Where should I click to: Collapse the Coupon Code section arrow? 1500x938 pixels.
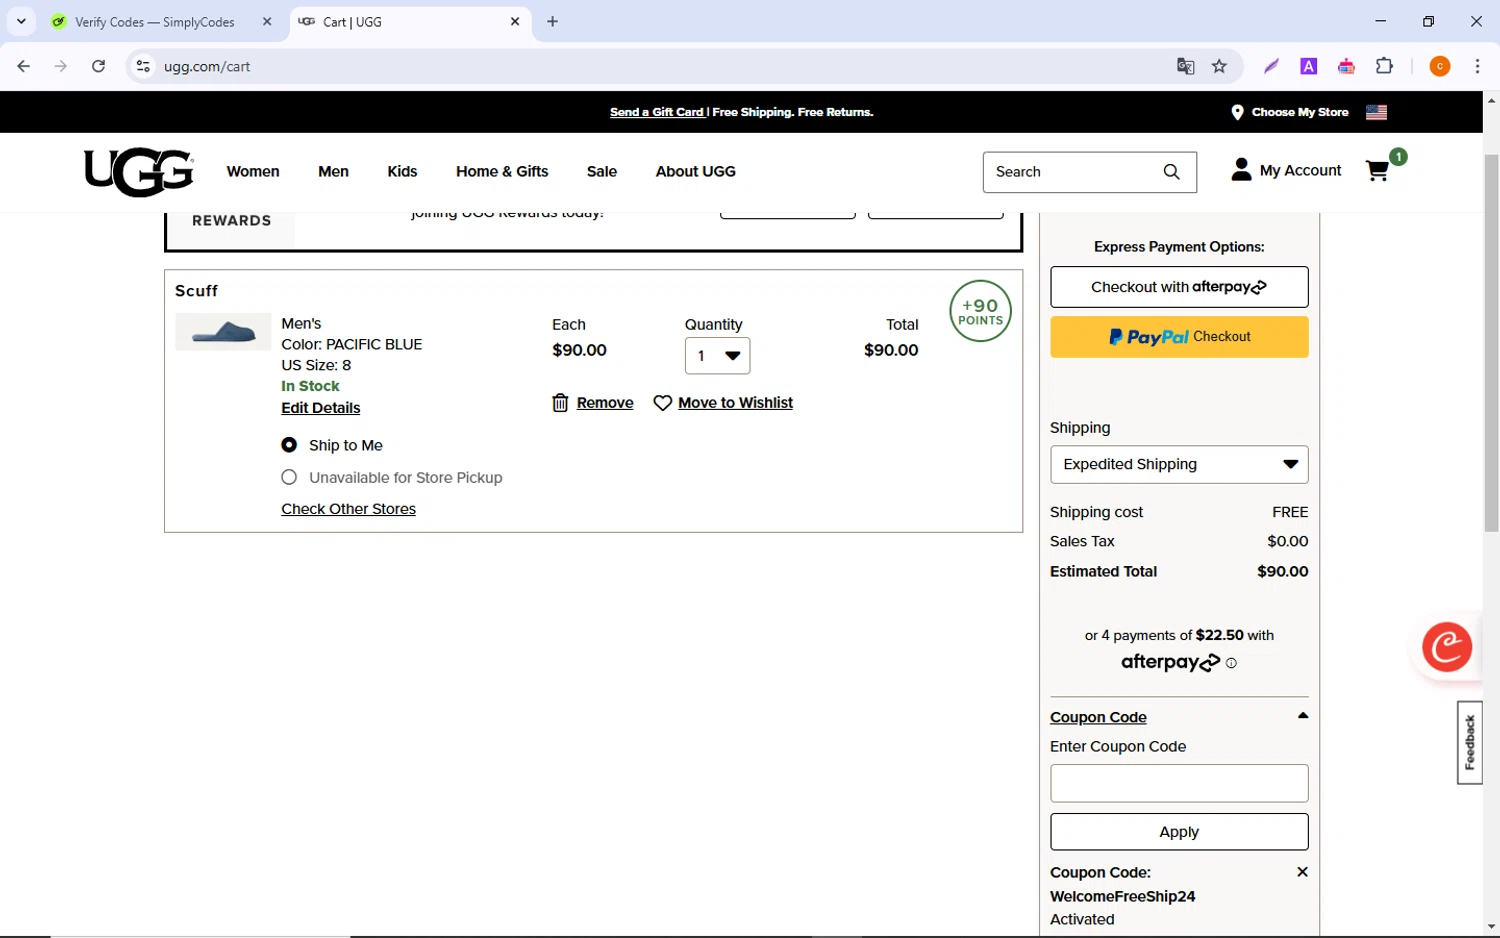1302,716
